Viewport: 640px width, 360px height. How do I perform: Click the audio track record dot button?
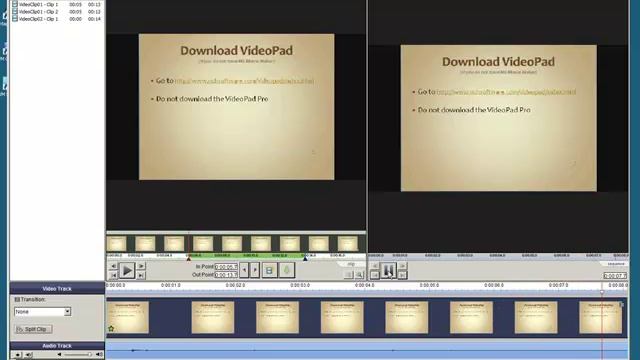coord(17,355)
